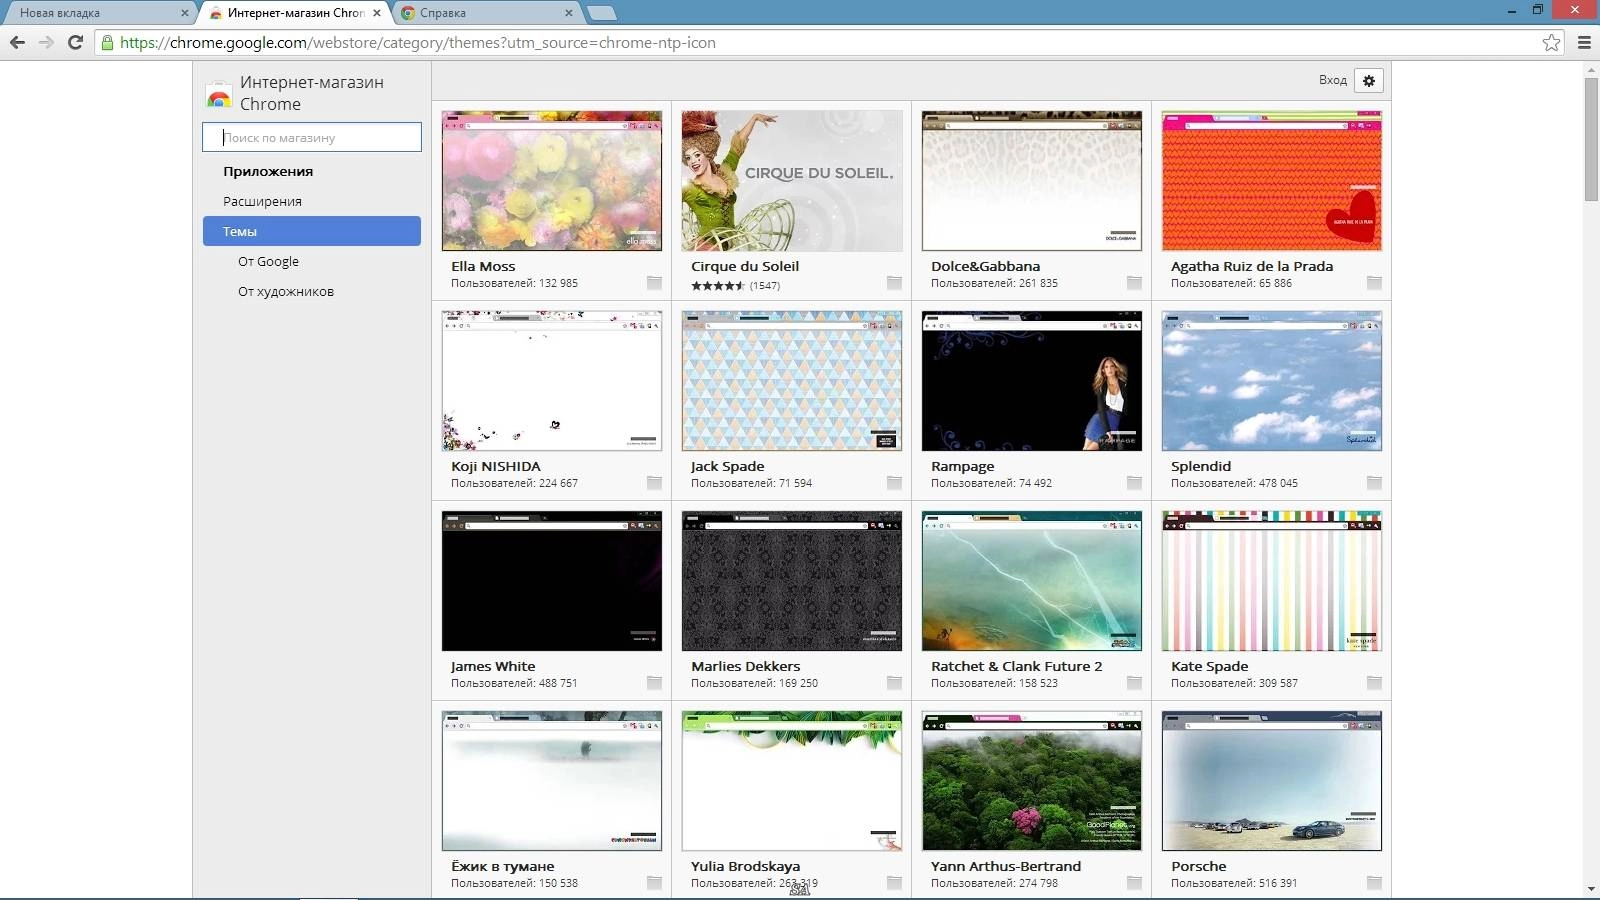Close the Интернет-магазин Chrome tab
This screenshot has width=1600, height=900.
377,13
